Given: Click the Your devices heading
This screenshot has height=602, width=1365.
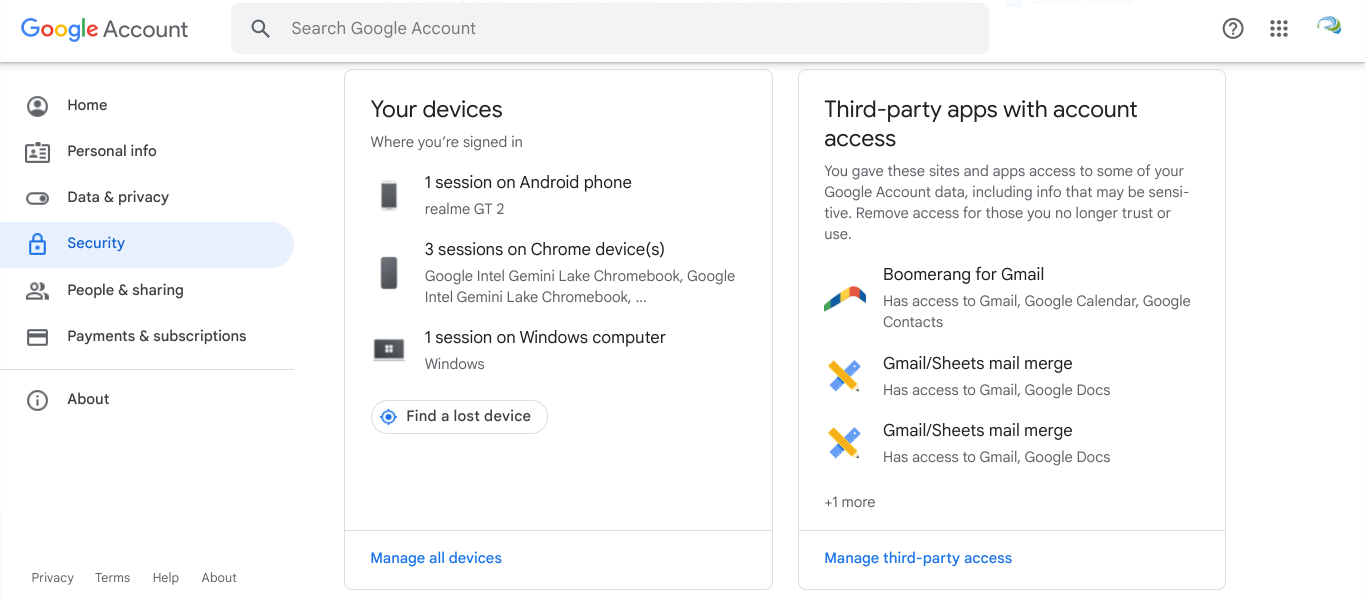Looking at the screenshot, I should pos(437,109).
